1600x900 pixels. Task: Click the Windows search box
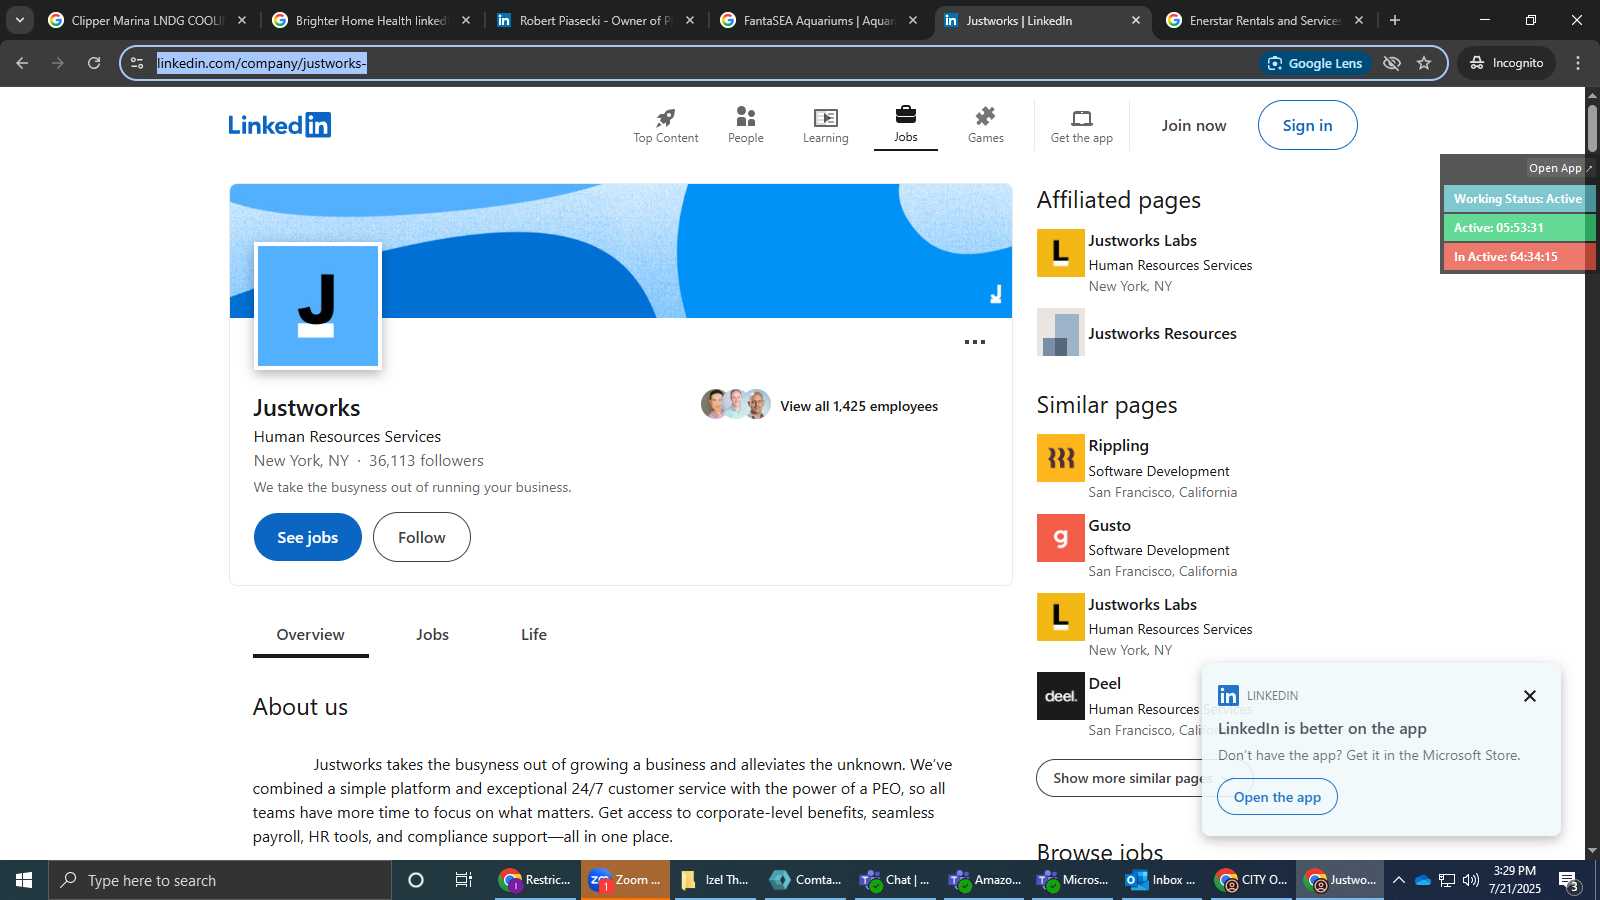point(220,880)
